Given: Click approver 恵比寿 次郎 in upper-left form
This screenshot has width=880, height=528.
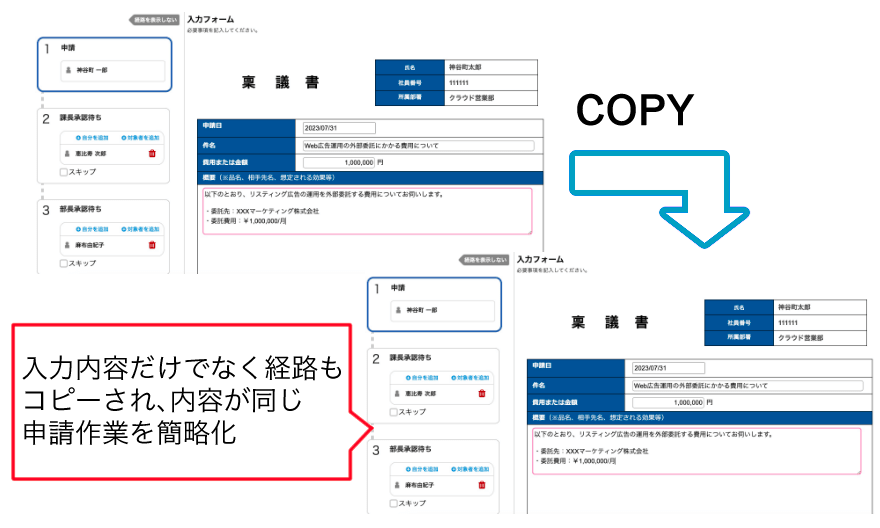Looking at the screenshot, I should [91, 153].
